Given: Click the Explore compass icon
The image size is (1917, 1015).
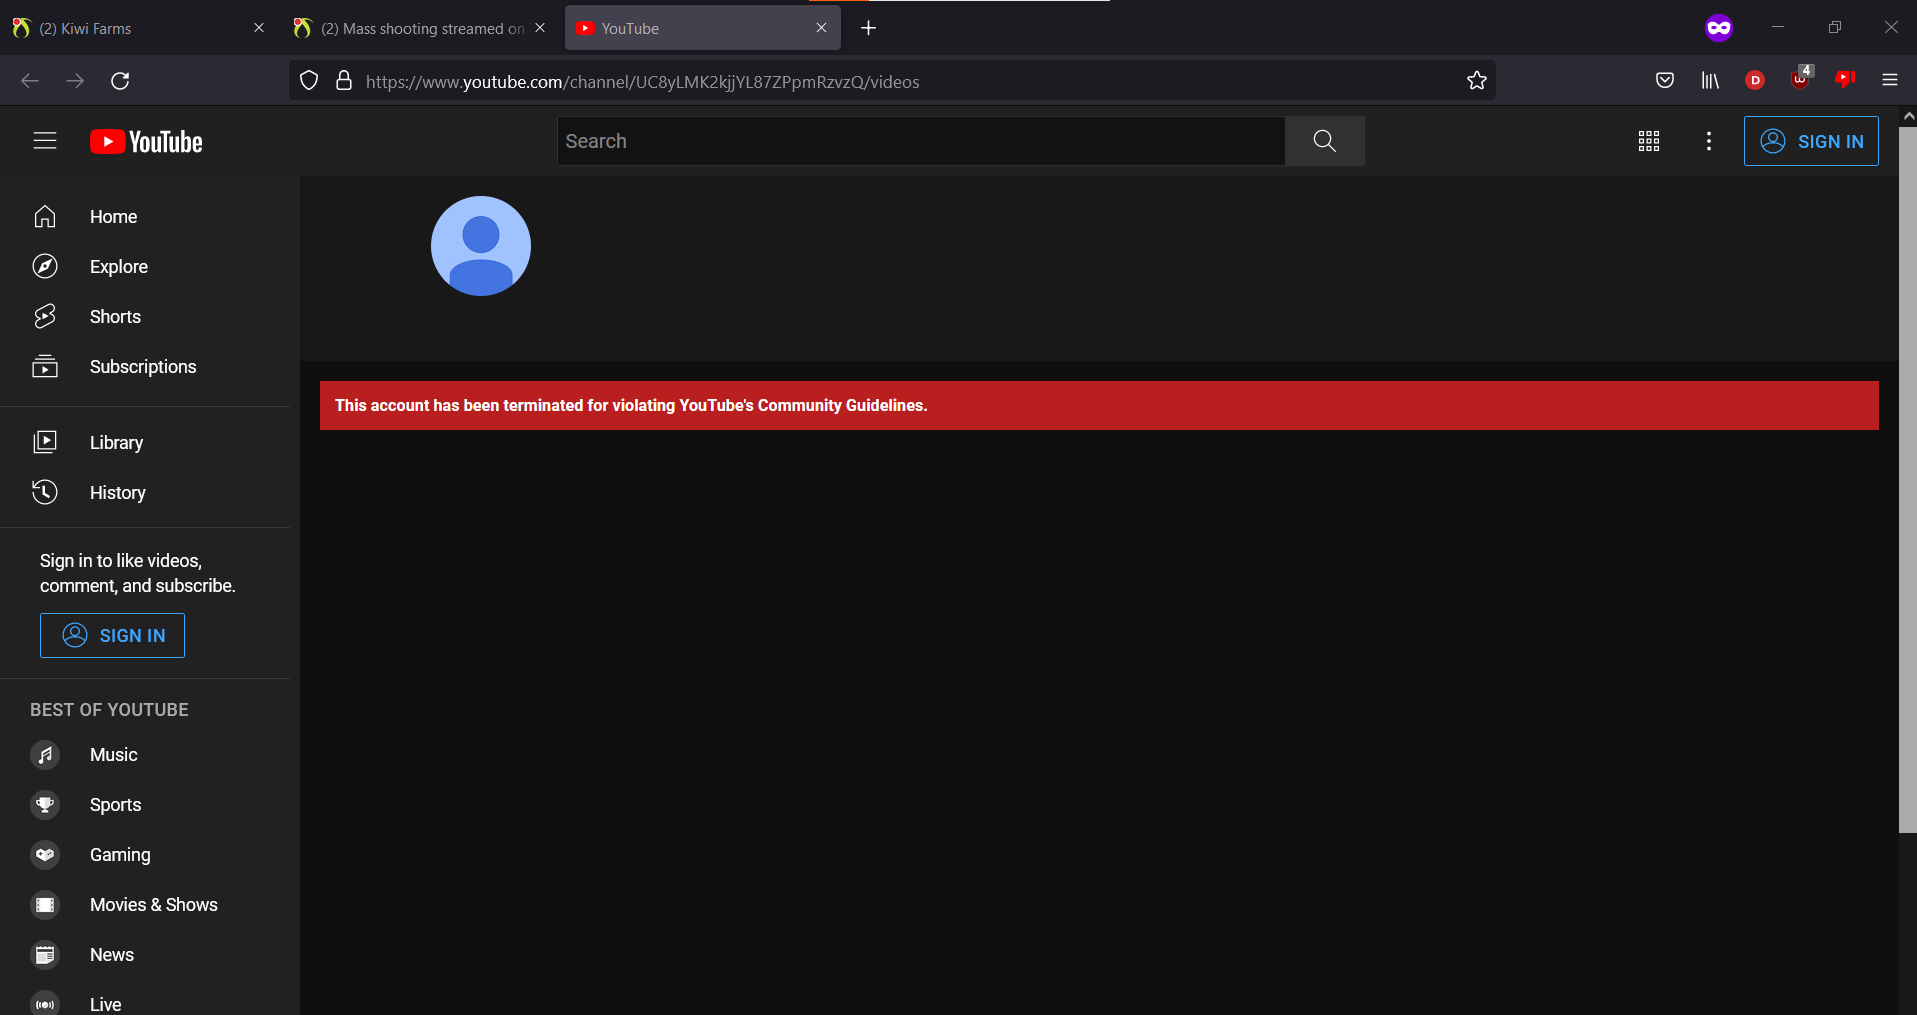Looking at the screenshot, I should pos(45,266).
